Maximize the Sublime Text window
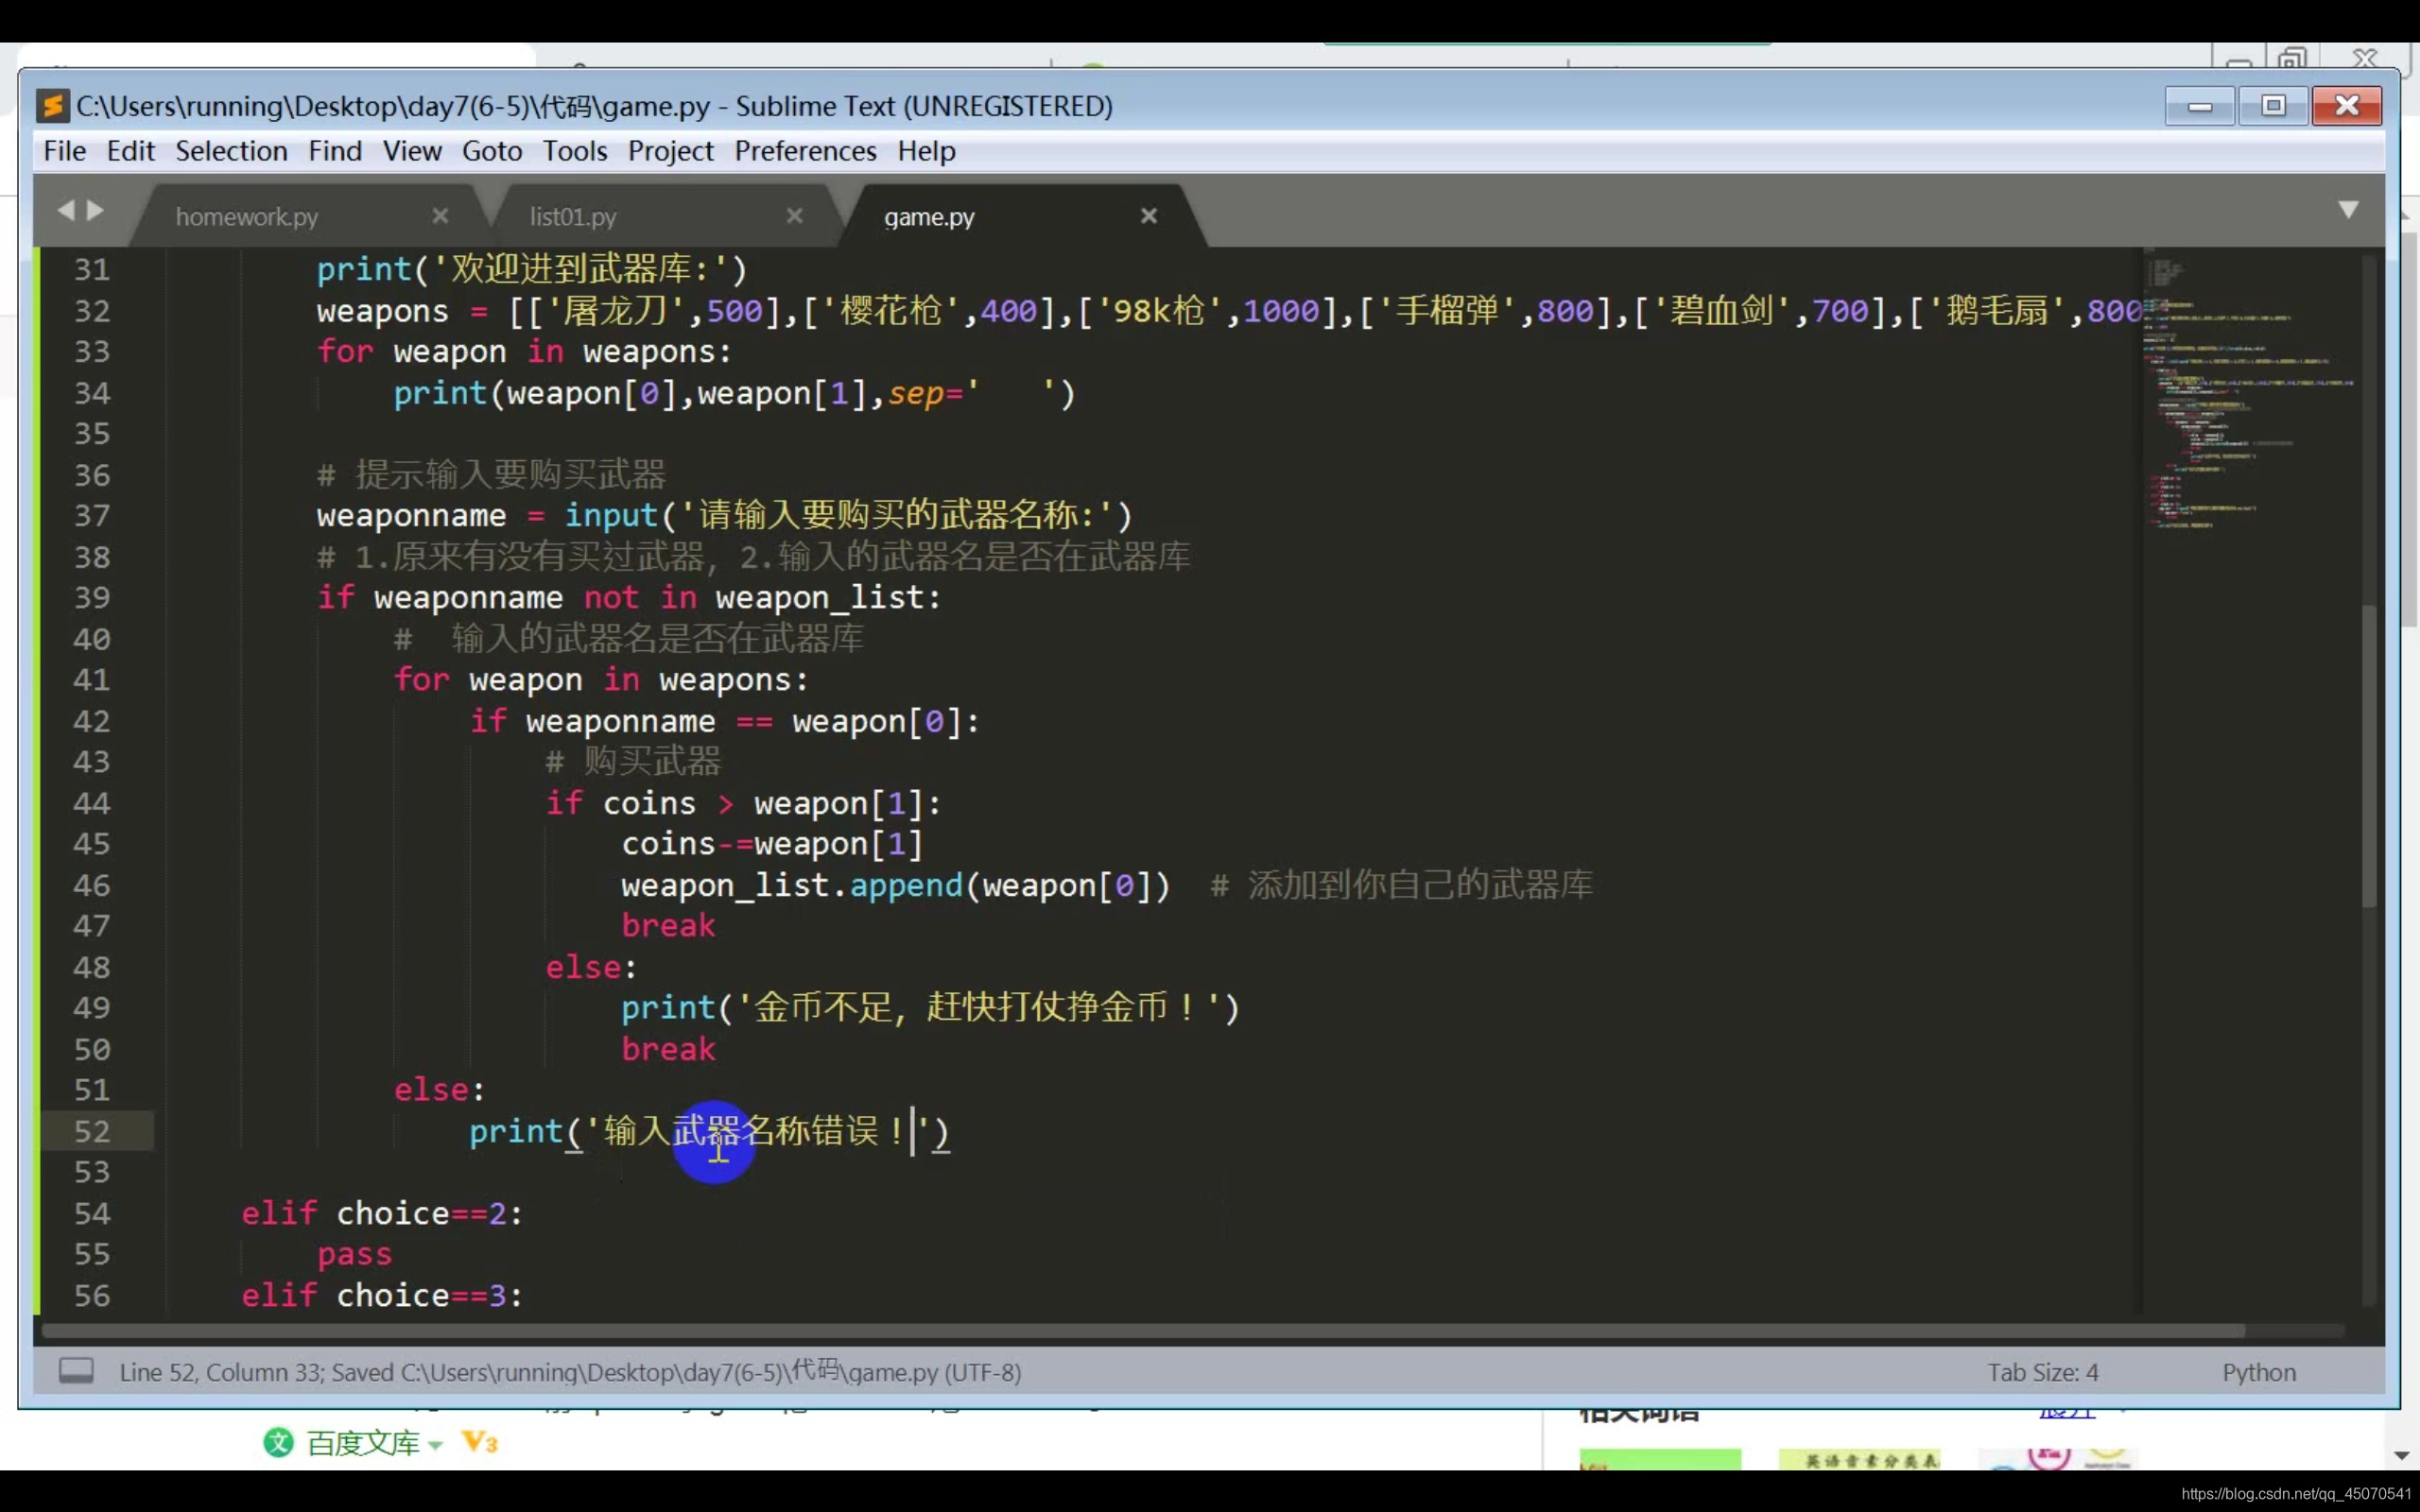Viewport: 2420px width, 1512px height. [2273, 106]
